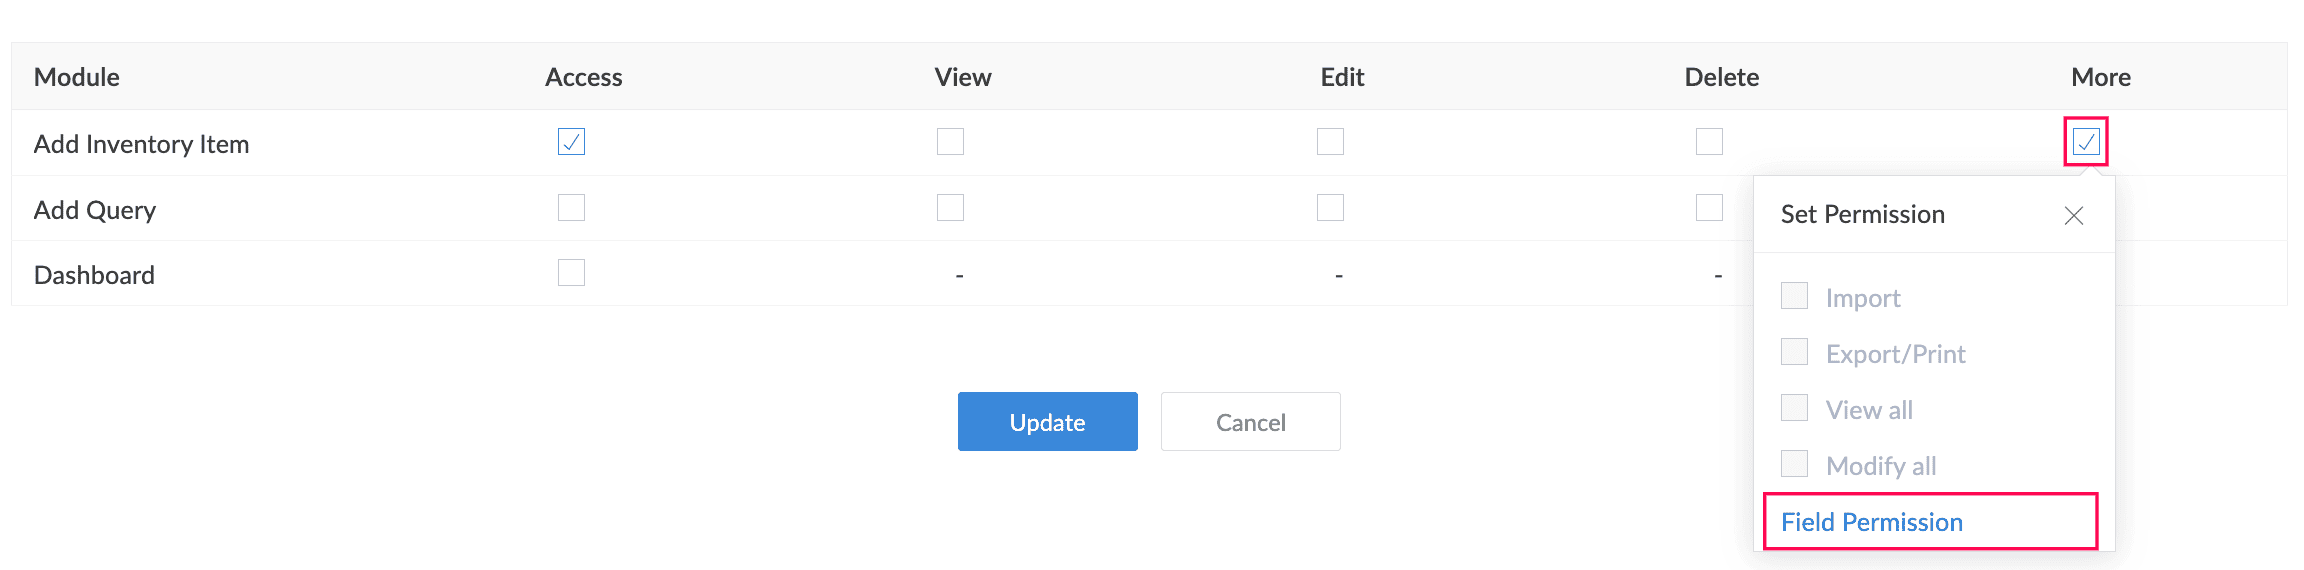Check the Export/Print permission
The height and width of the screenshot is (570, 2304).
1794,352
